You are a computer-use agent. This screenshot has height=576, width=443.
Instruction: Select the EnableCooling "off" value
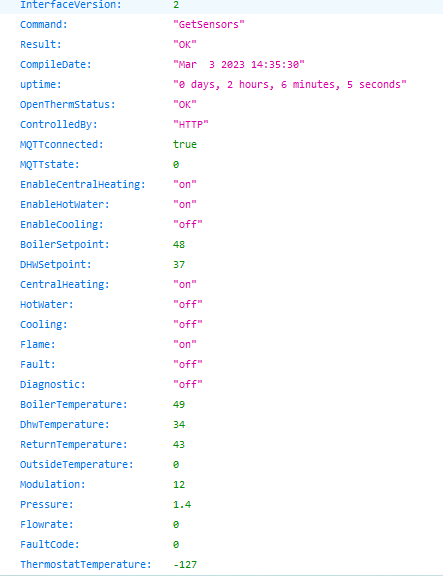tap(188, 224)
